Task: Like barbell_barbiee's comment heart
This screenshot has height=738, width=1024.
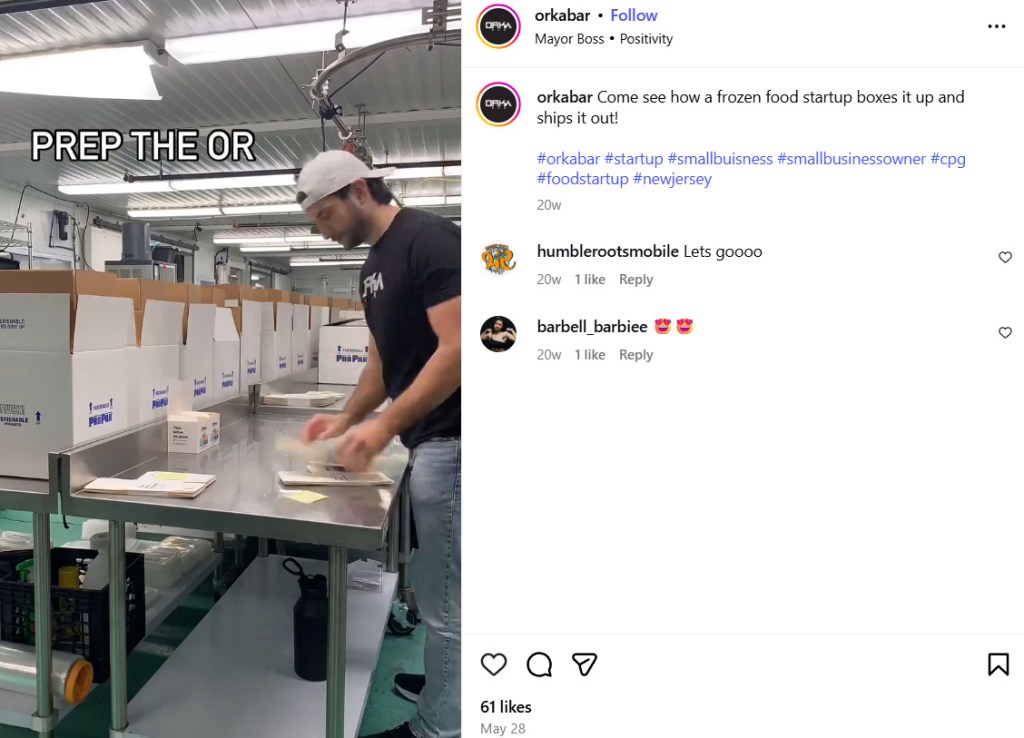Action: [x=1005, y=332]
